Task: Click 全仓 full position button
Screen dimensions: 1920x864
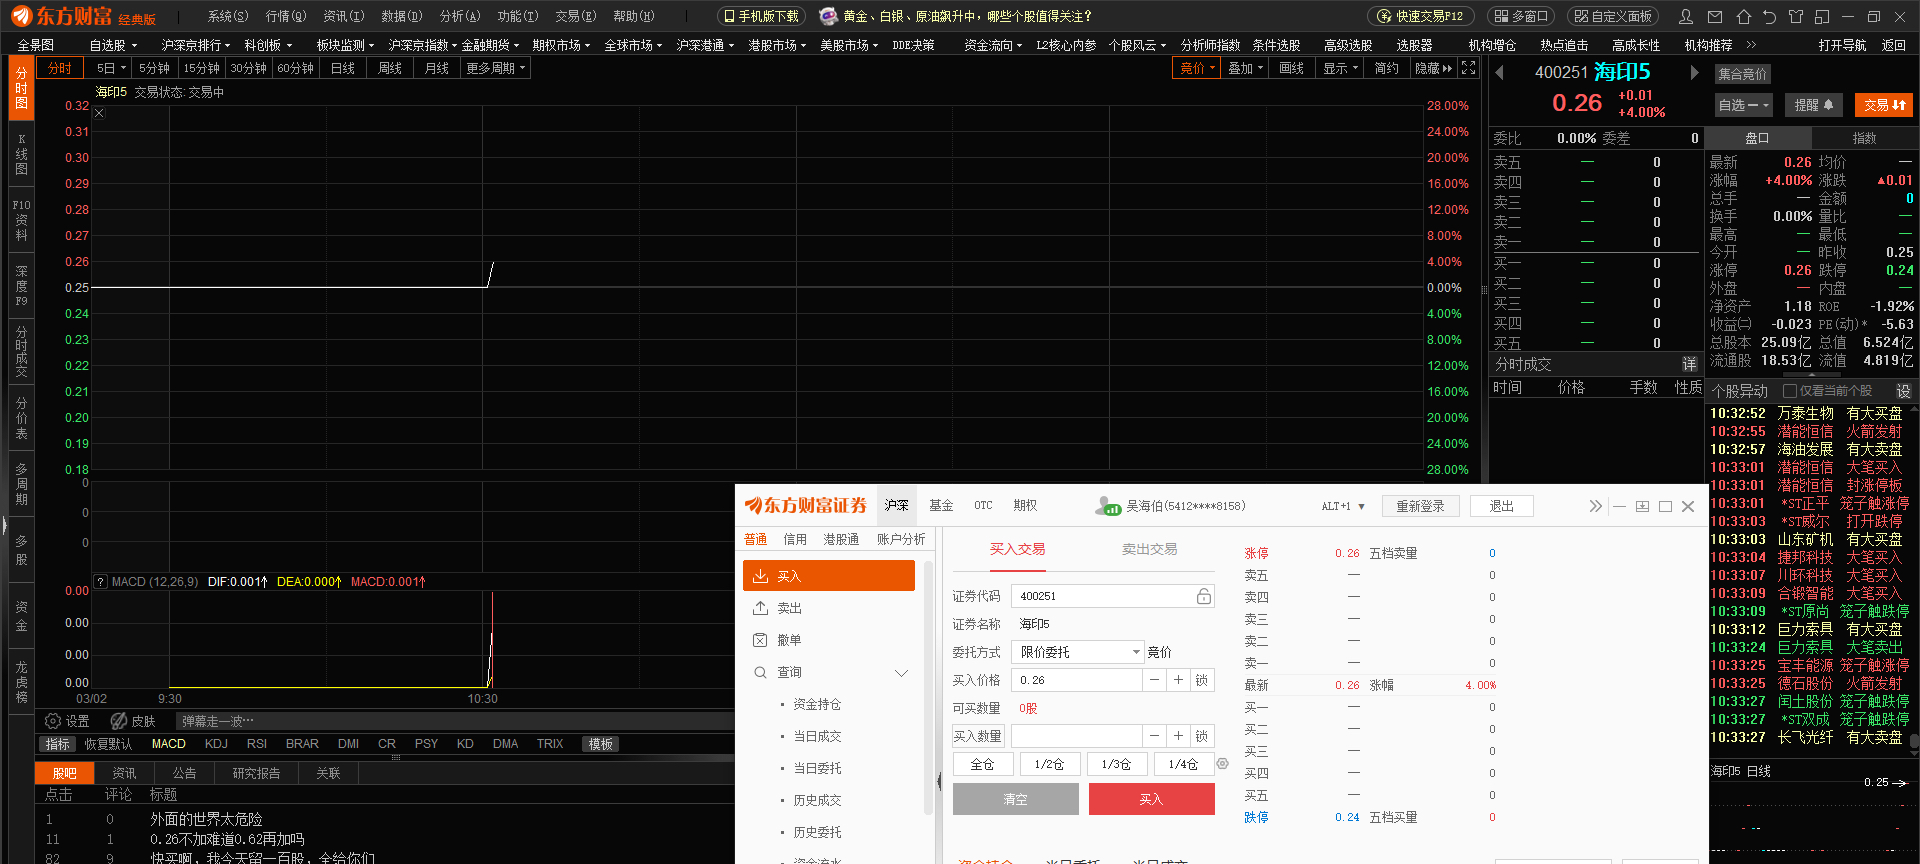Action: pyautogui.click(x=982, y=764)
